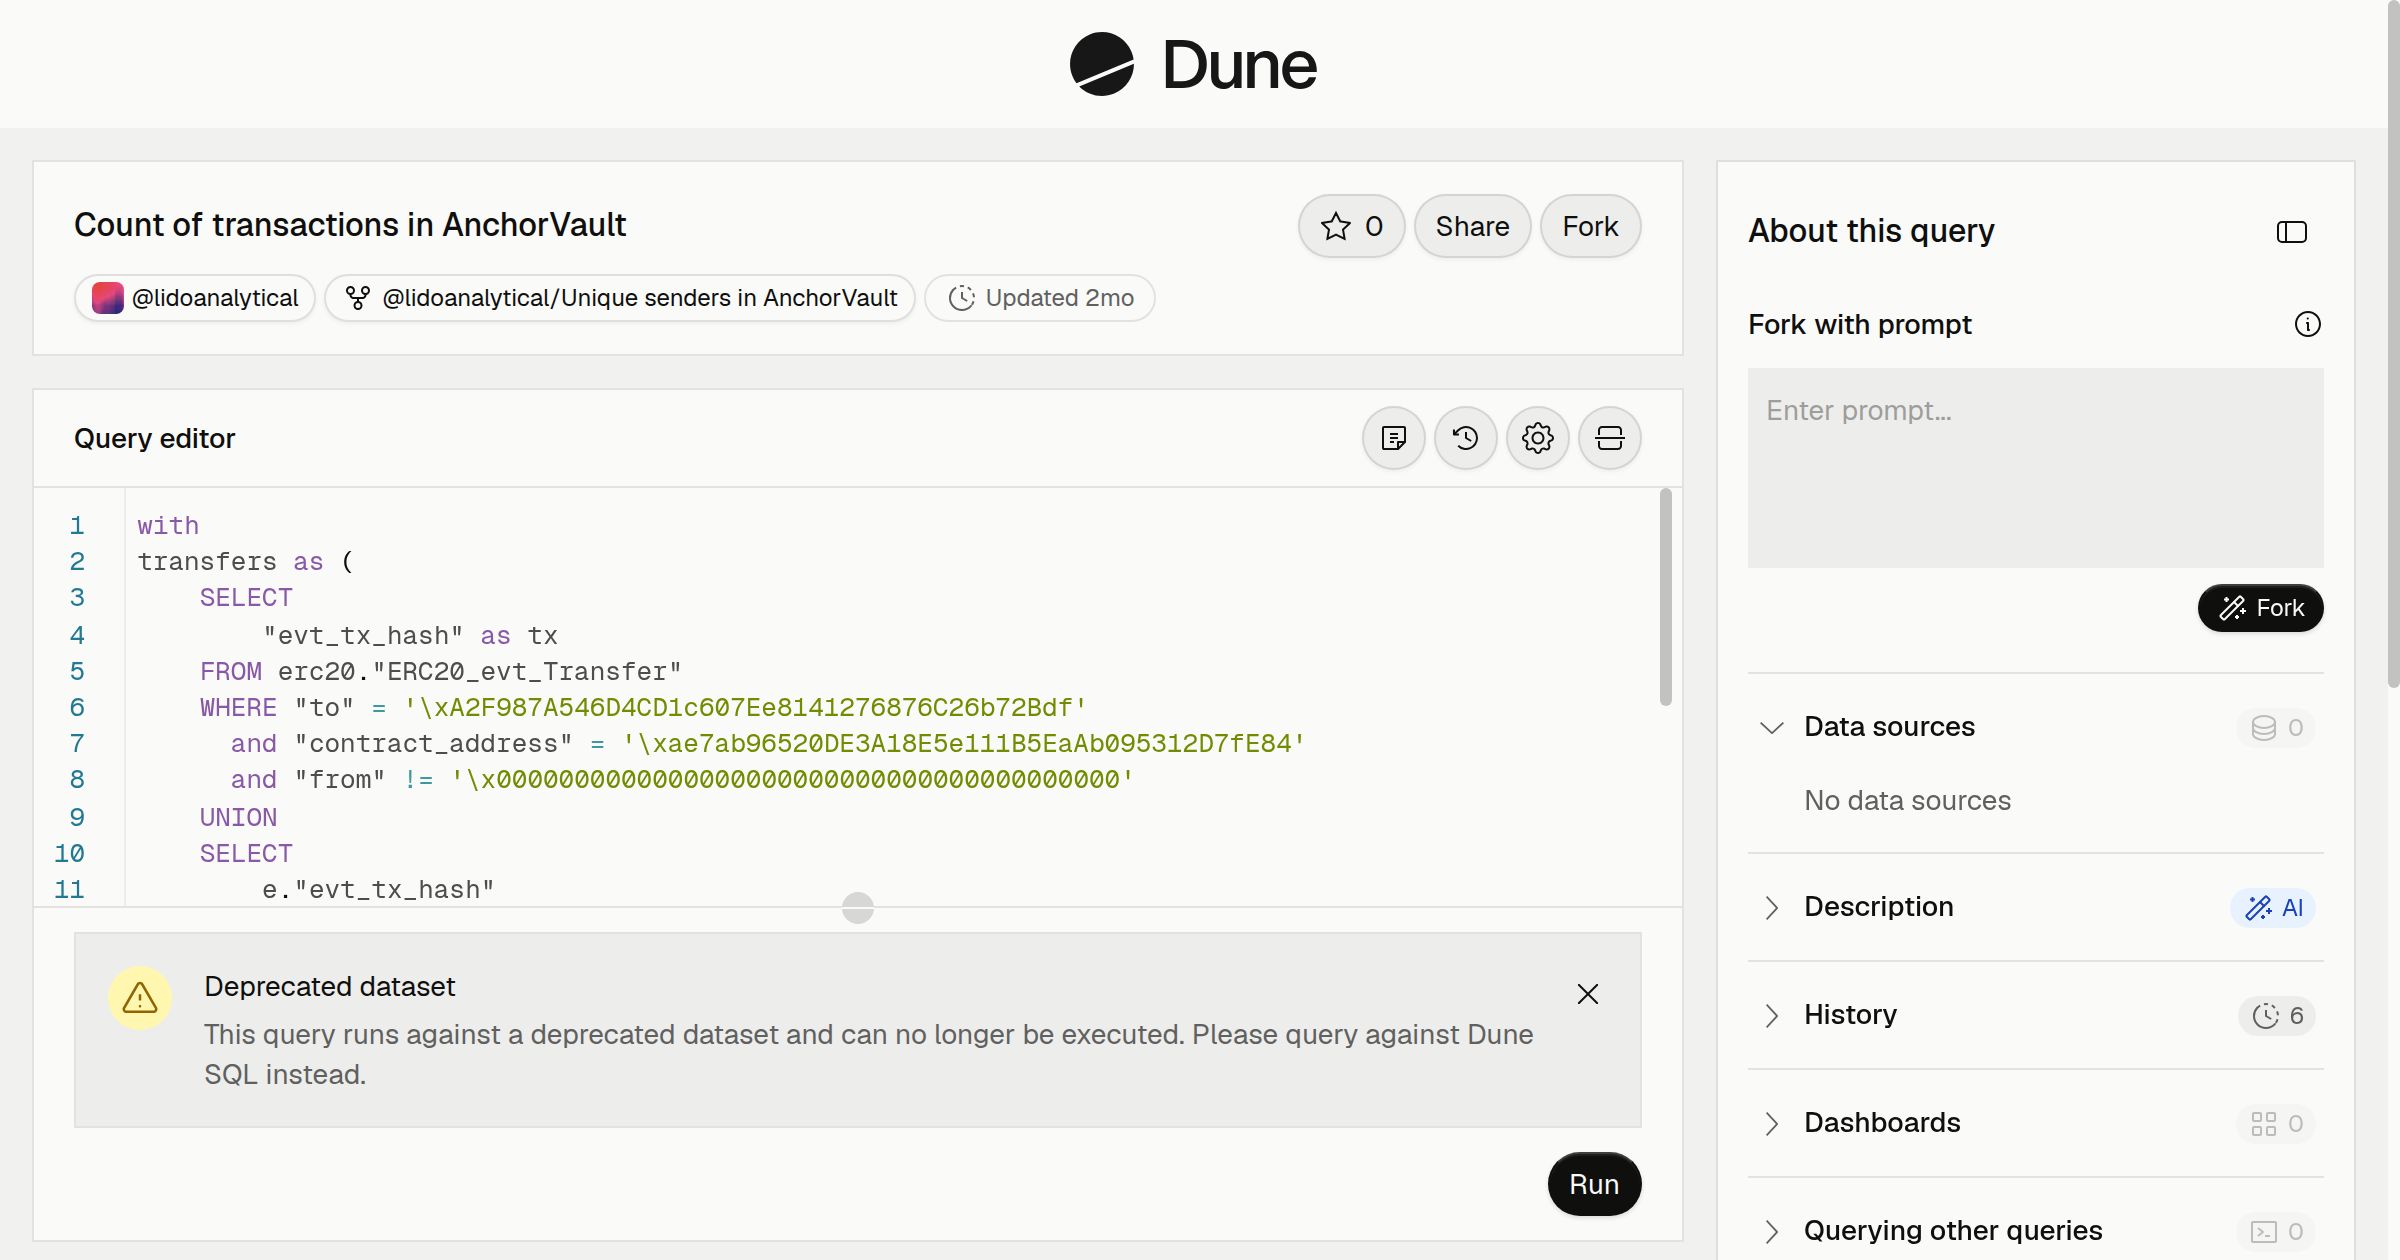Open the query notes icon in editor toolbar

[x=1393, y=438]
